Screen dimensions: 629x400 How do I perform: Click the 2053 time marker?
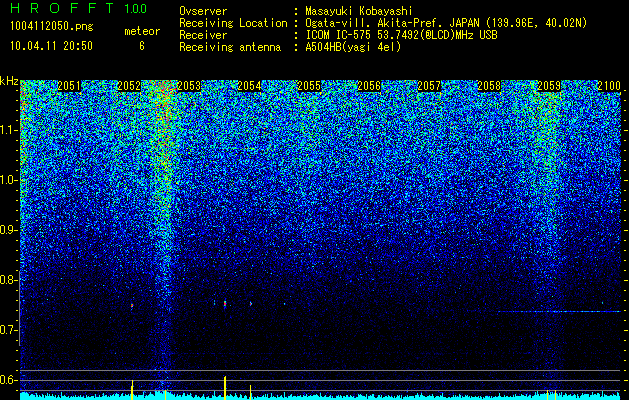pos(189,86)
